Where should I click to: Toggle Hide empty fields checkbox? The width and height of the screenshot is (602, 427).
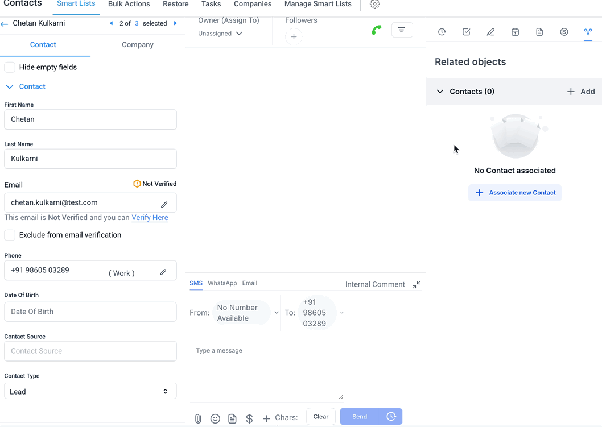click(x=10, y=67)
